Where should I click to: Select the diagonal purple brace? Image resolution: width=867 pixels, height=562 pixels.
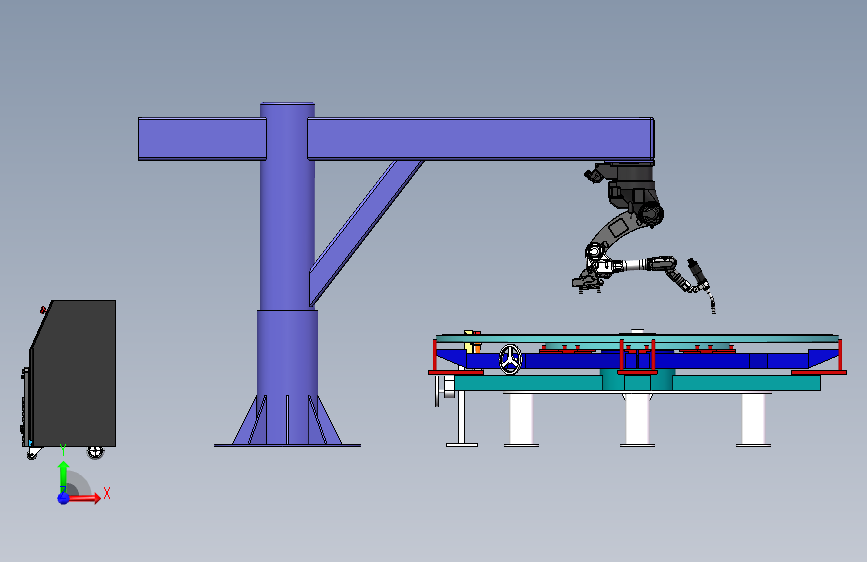tap(367, 232)
